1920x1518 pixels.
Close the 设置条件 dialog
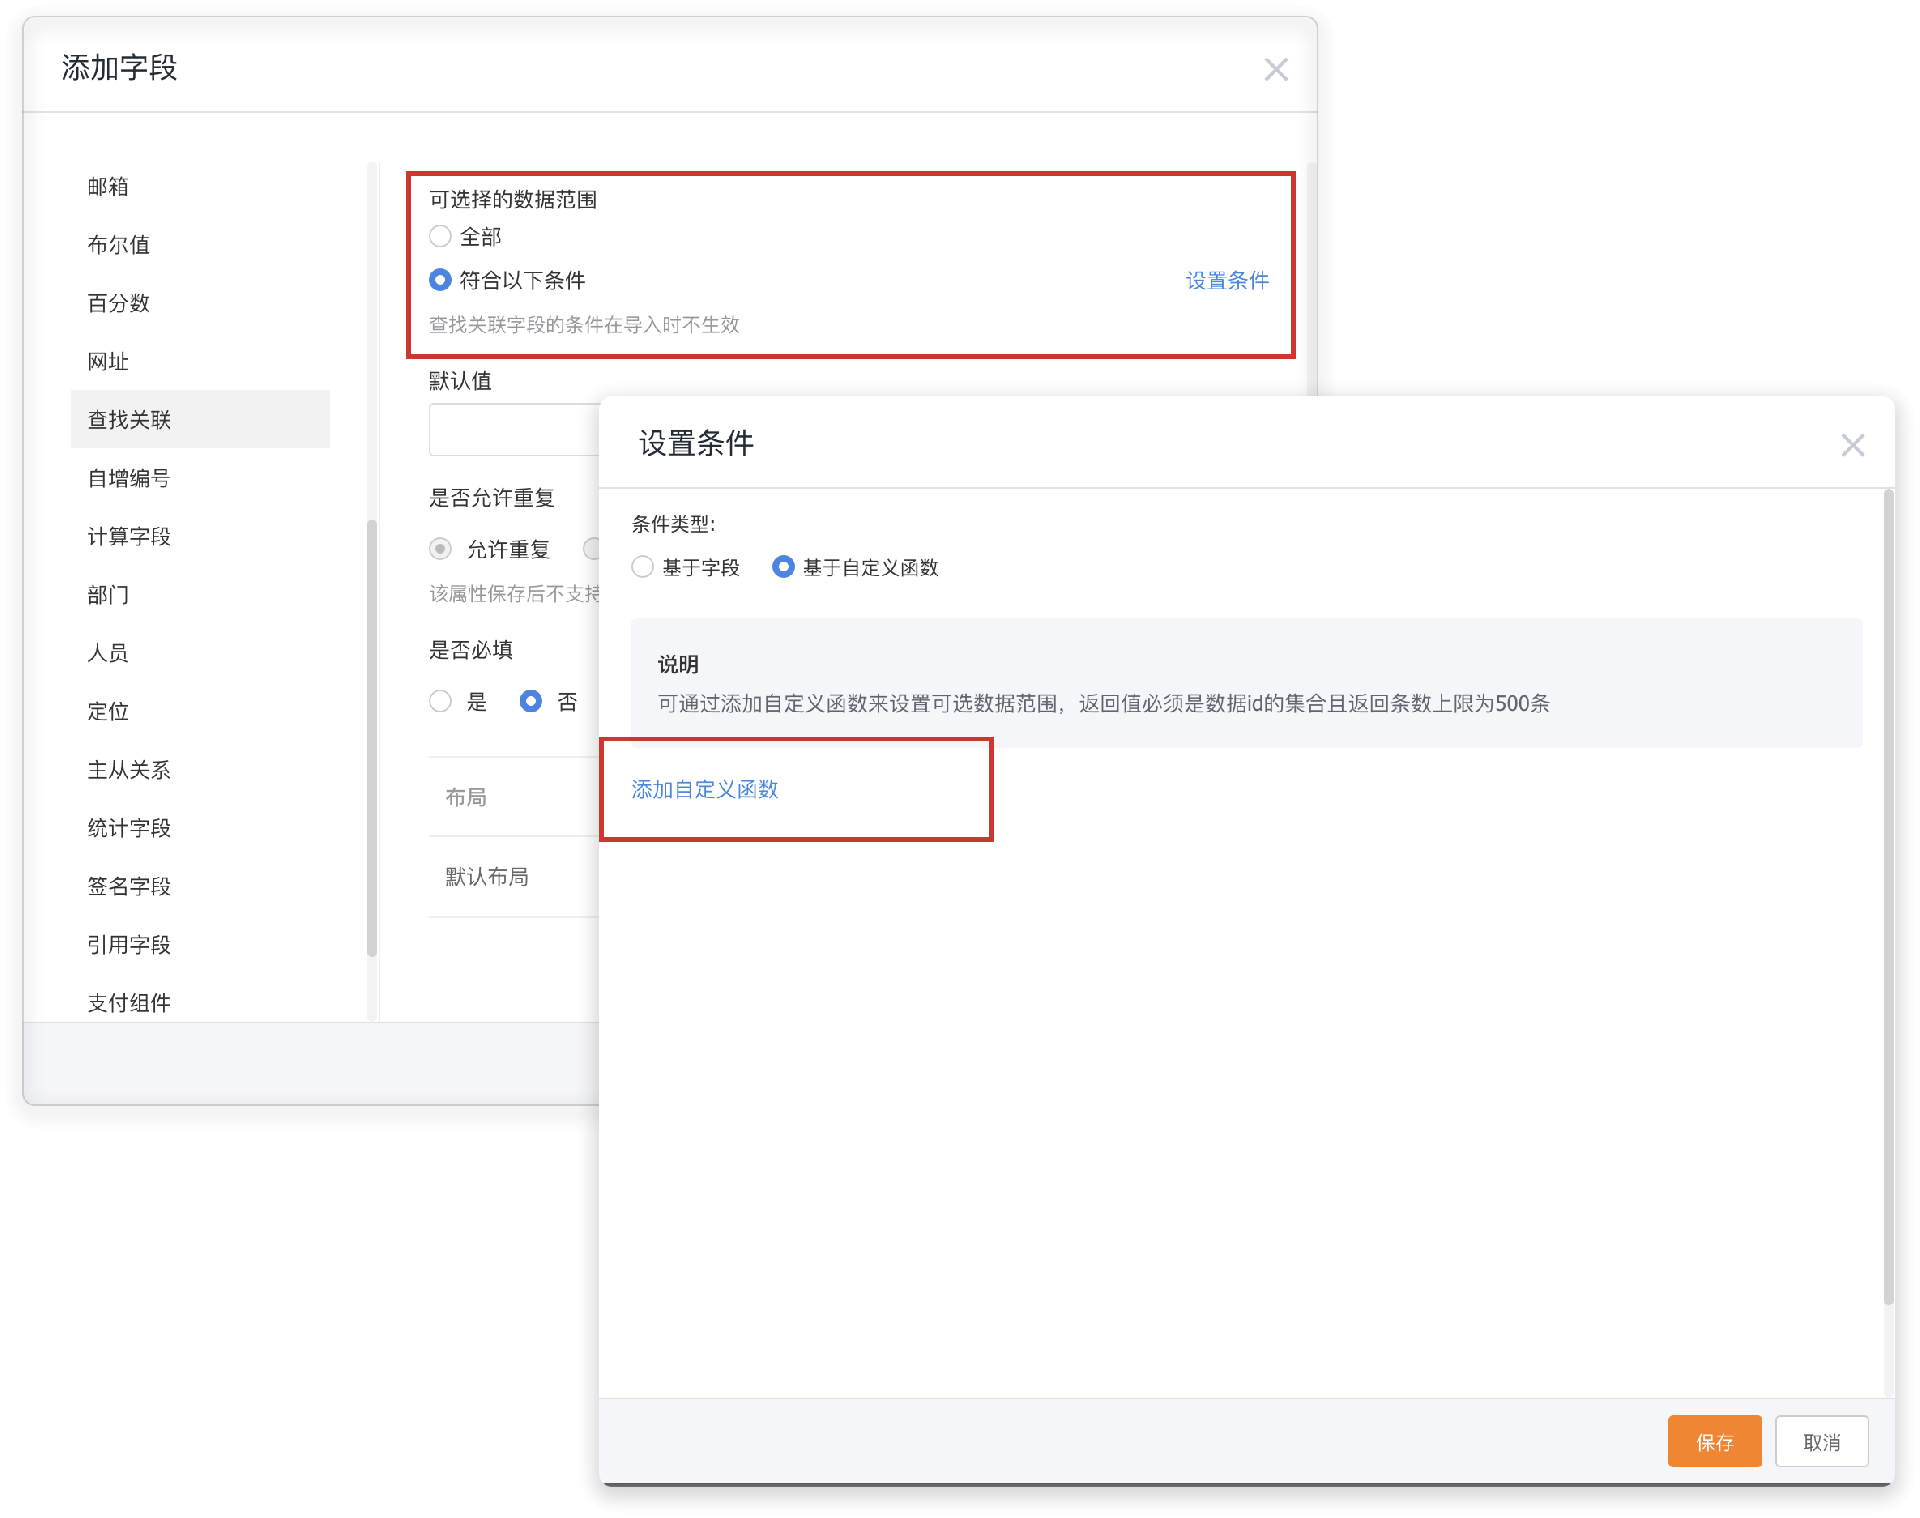pos(1852,445)
